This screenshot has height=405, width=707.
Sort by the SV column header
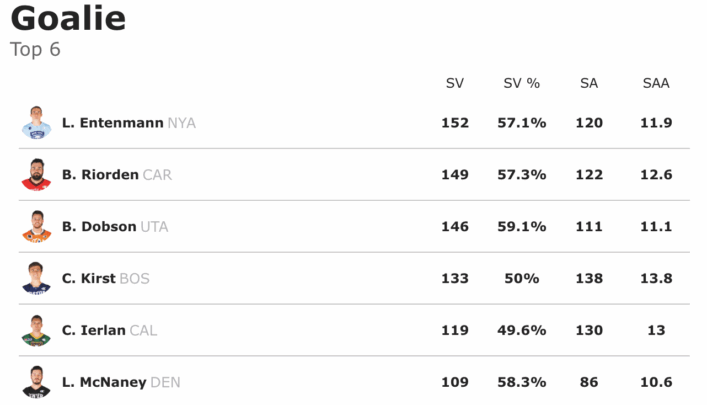click(454, 83)
